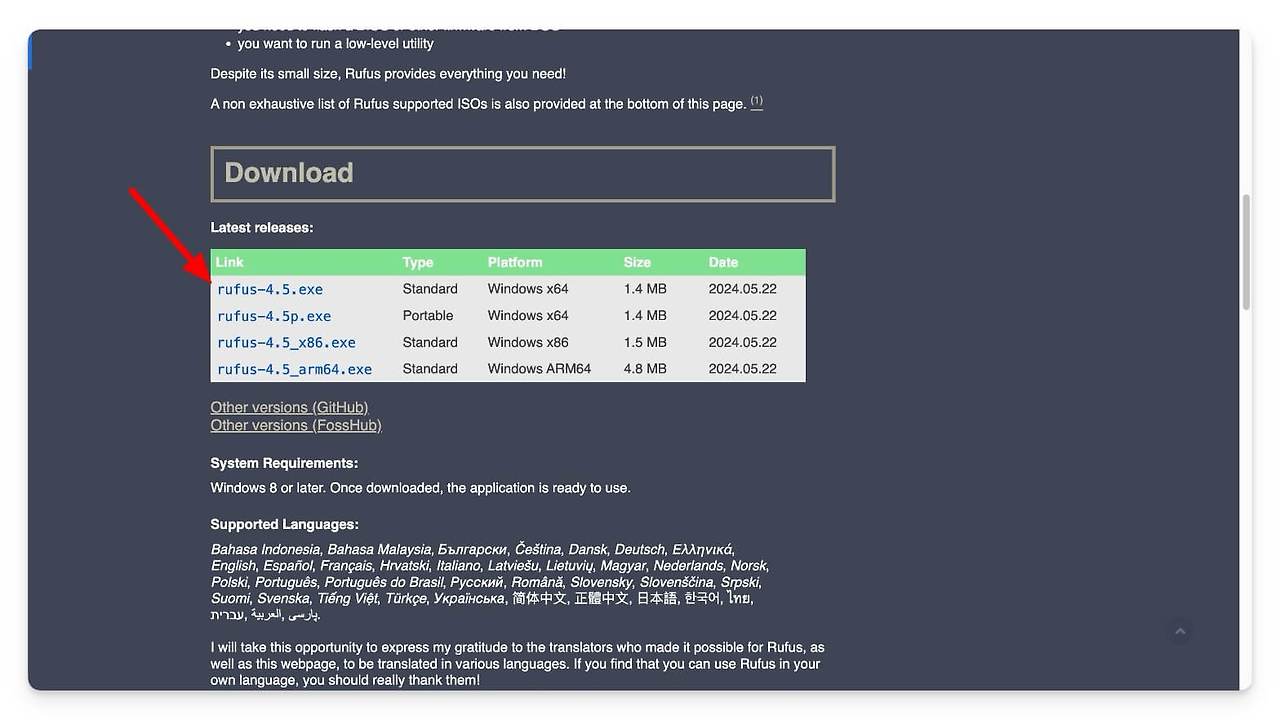1280x720 pixels.
Task: Click the System Requirements heading
Action: [x=284, y=463]
